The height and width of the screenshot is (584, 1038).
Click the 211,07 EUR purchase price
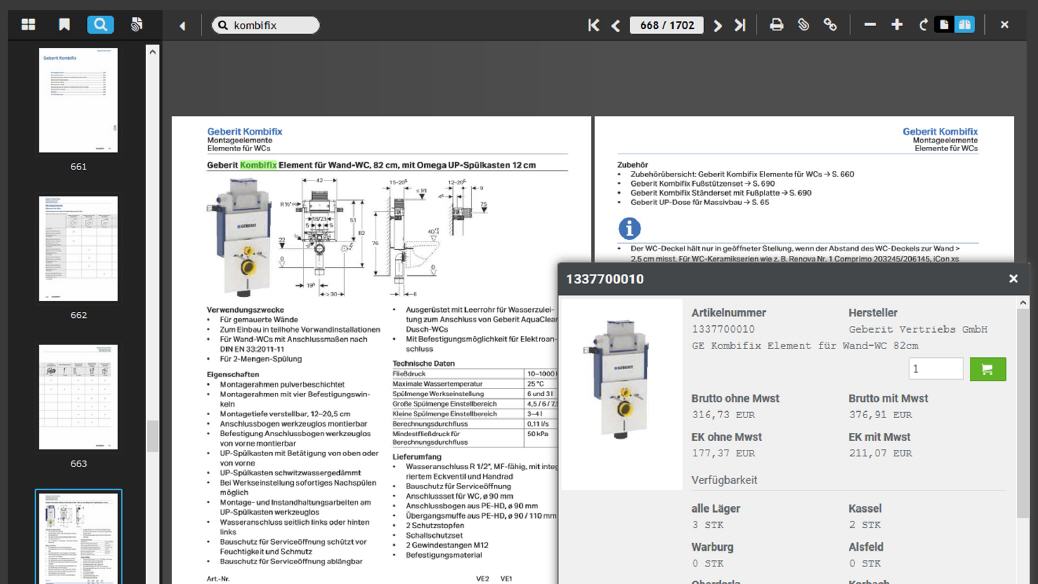[x=880, y=453]
